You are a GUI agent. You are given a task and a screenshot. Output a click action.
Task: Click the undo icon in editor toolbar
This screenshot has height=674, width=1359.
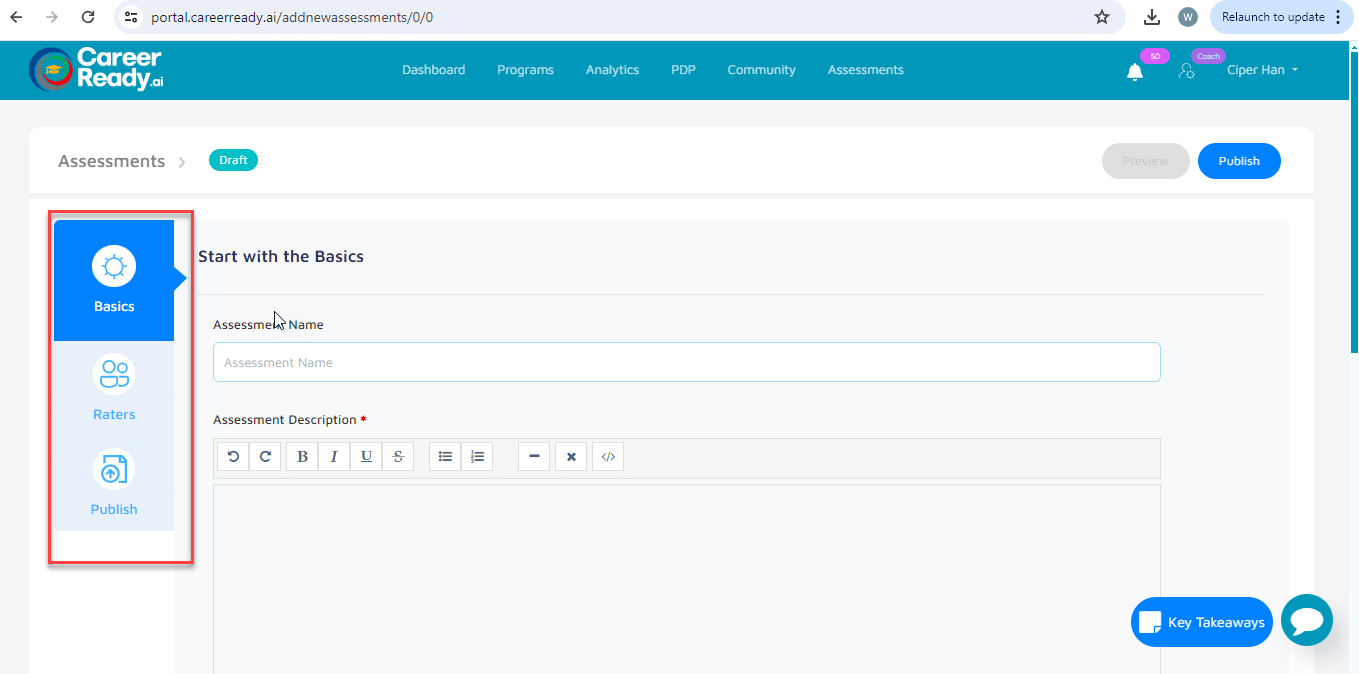(233, 457)
